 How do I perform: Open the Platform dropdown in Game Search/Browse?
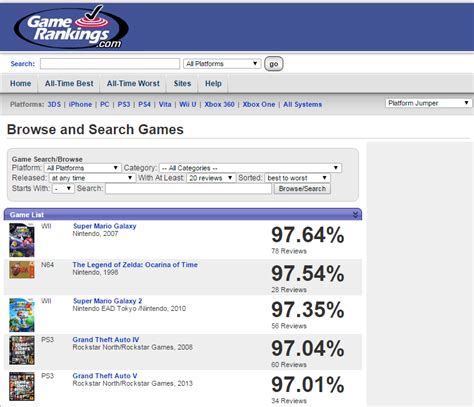(x=82, y=168)
